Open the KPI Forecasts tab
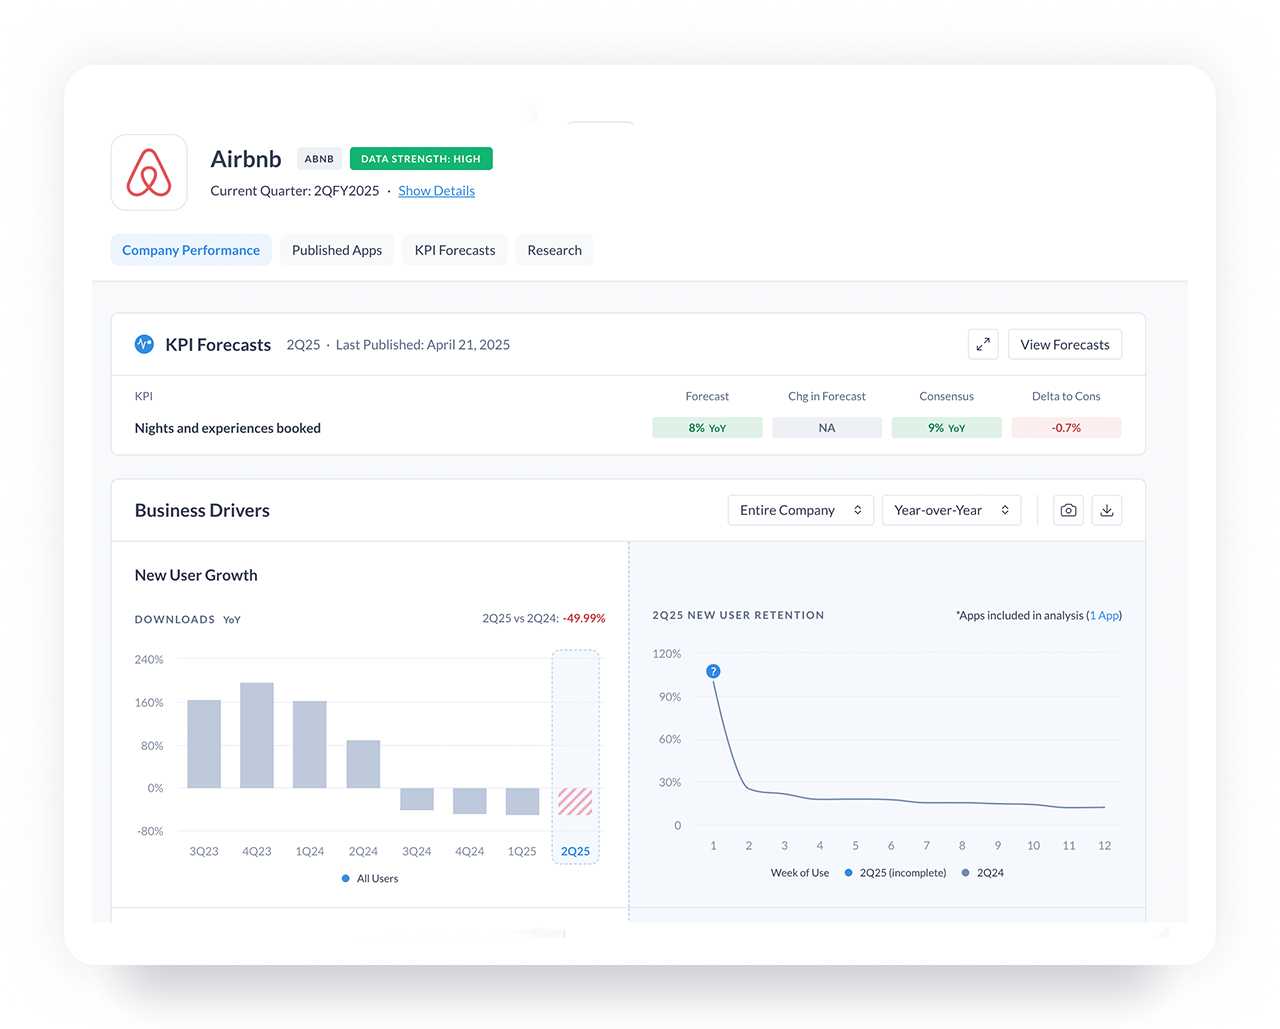This screenshot has height=1029, width=1280. point(455,250)
